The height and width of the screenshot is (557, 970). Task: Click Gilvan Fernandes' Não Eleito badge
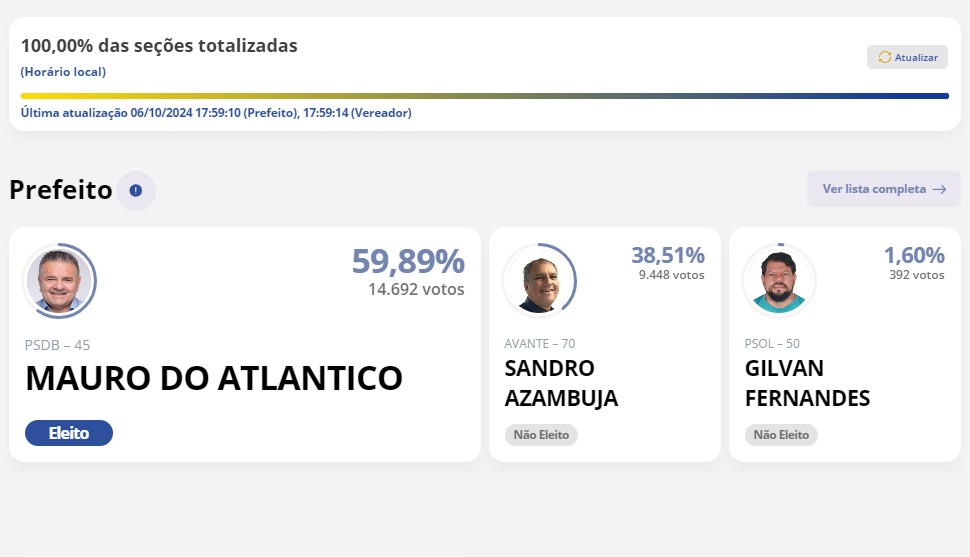[781, 434]
